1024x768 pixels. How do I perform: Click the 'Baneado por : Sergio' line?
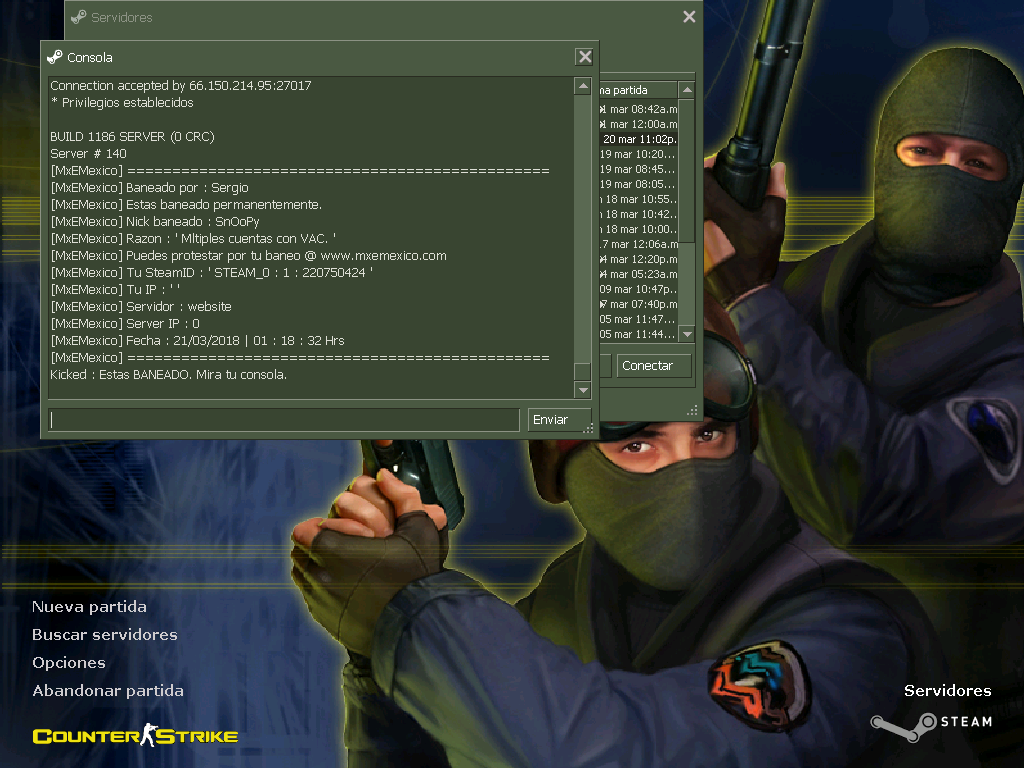150,187
